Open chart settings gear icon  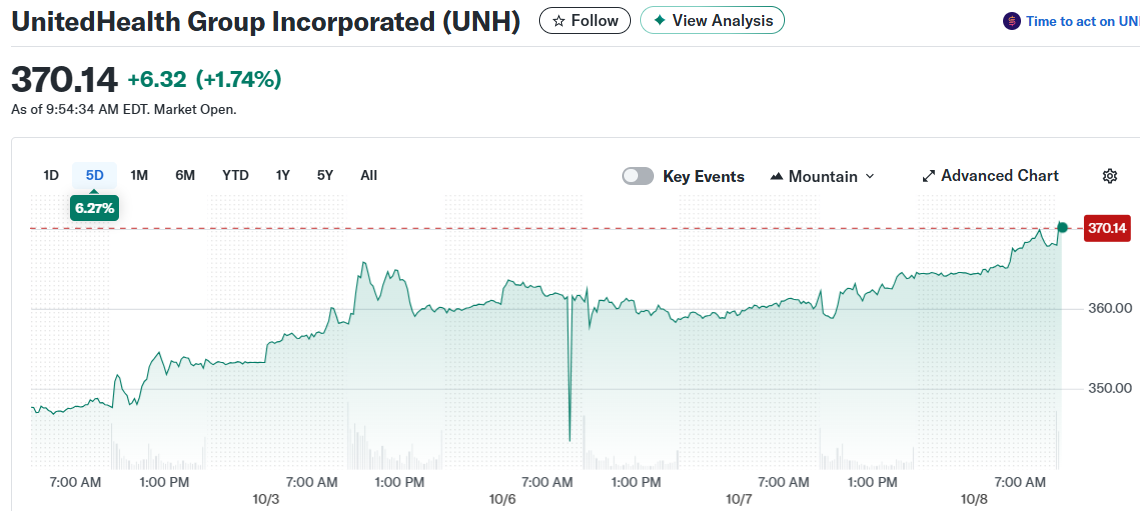(1109, 176)
